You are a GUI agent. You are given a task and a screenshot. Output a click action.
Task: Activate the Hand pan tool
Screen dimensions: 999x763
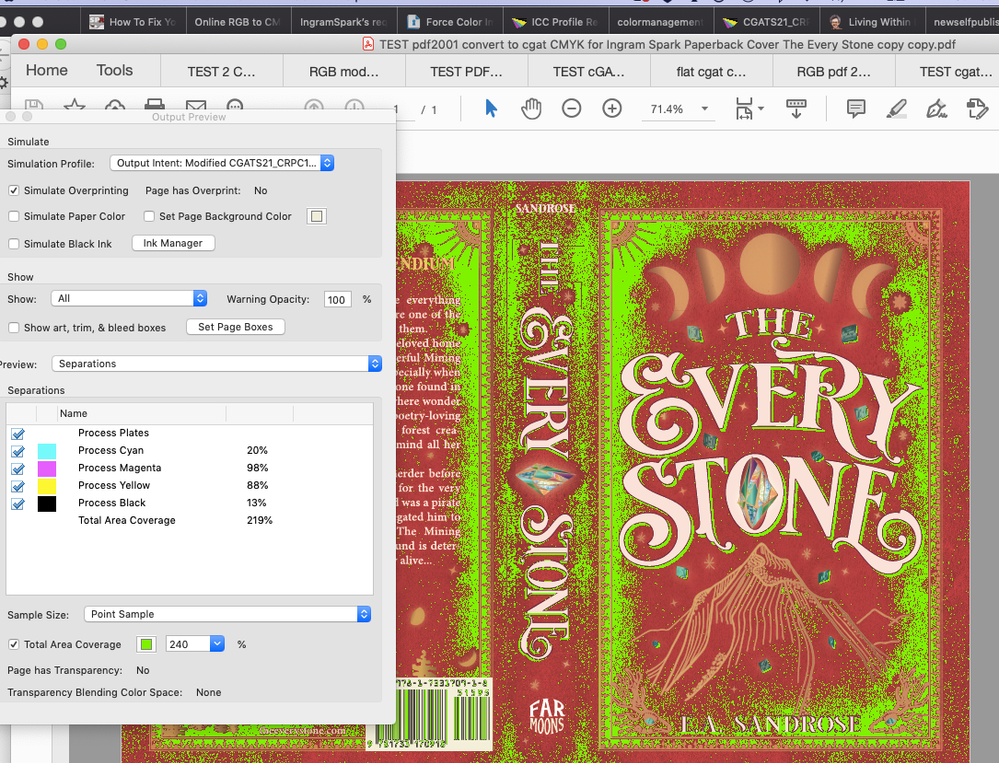(x=531, y=109)
